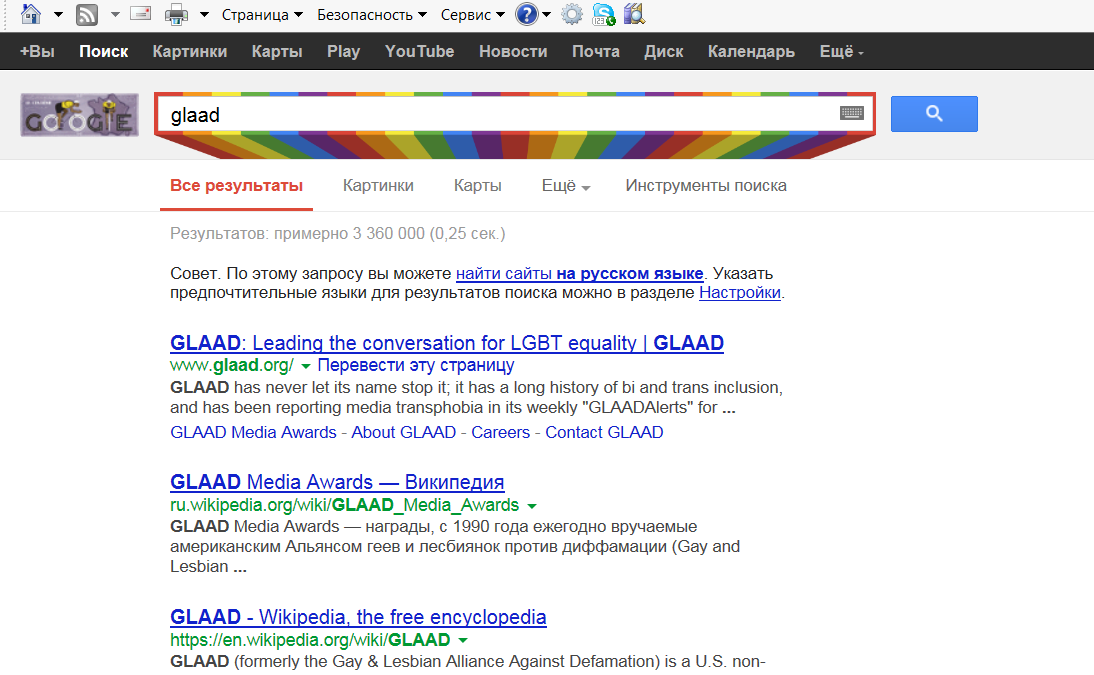1094x675 pixels.
Task: Open Play in the Google bar
Action: point(343,52)
